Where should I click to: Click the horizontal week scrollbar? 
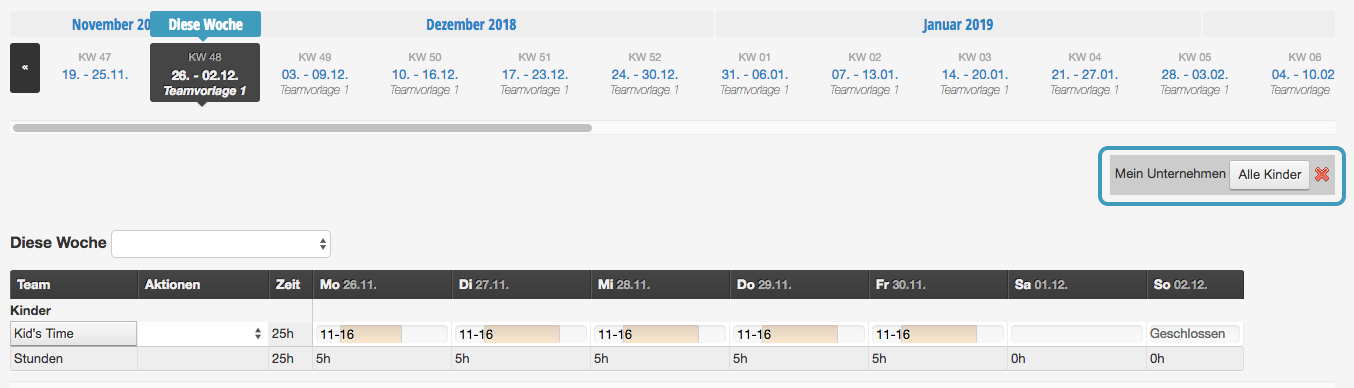click(x=302, y=128)
